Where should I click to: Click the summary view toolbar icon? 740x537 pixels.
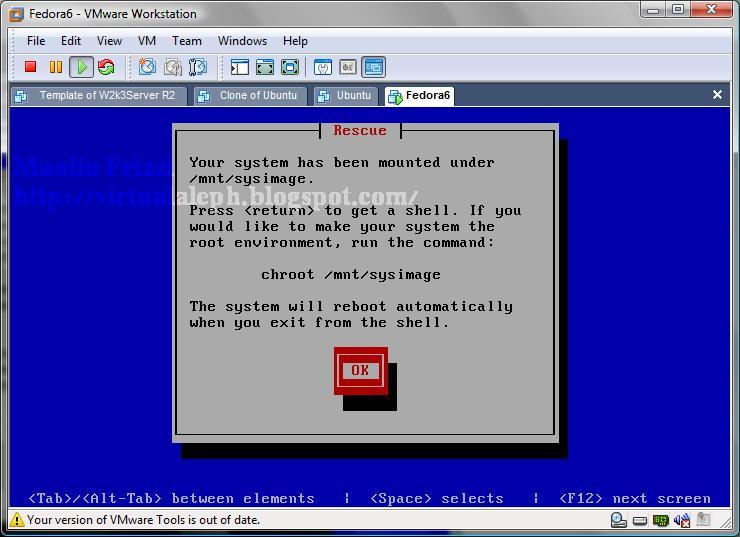point(323,67)
